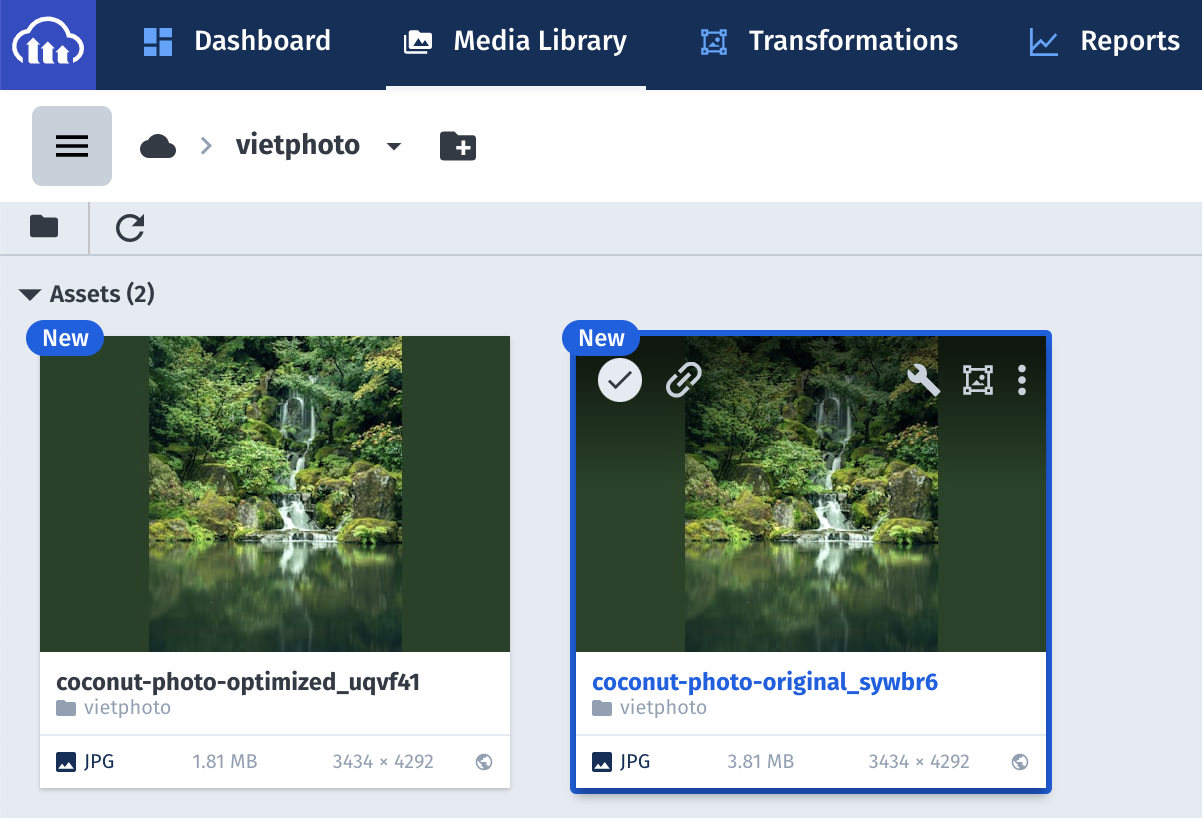The width and height of the screenshot is (1202, 818).
Task: Create a new folder
Action: tap(458, 146)
